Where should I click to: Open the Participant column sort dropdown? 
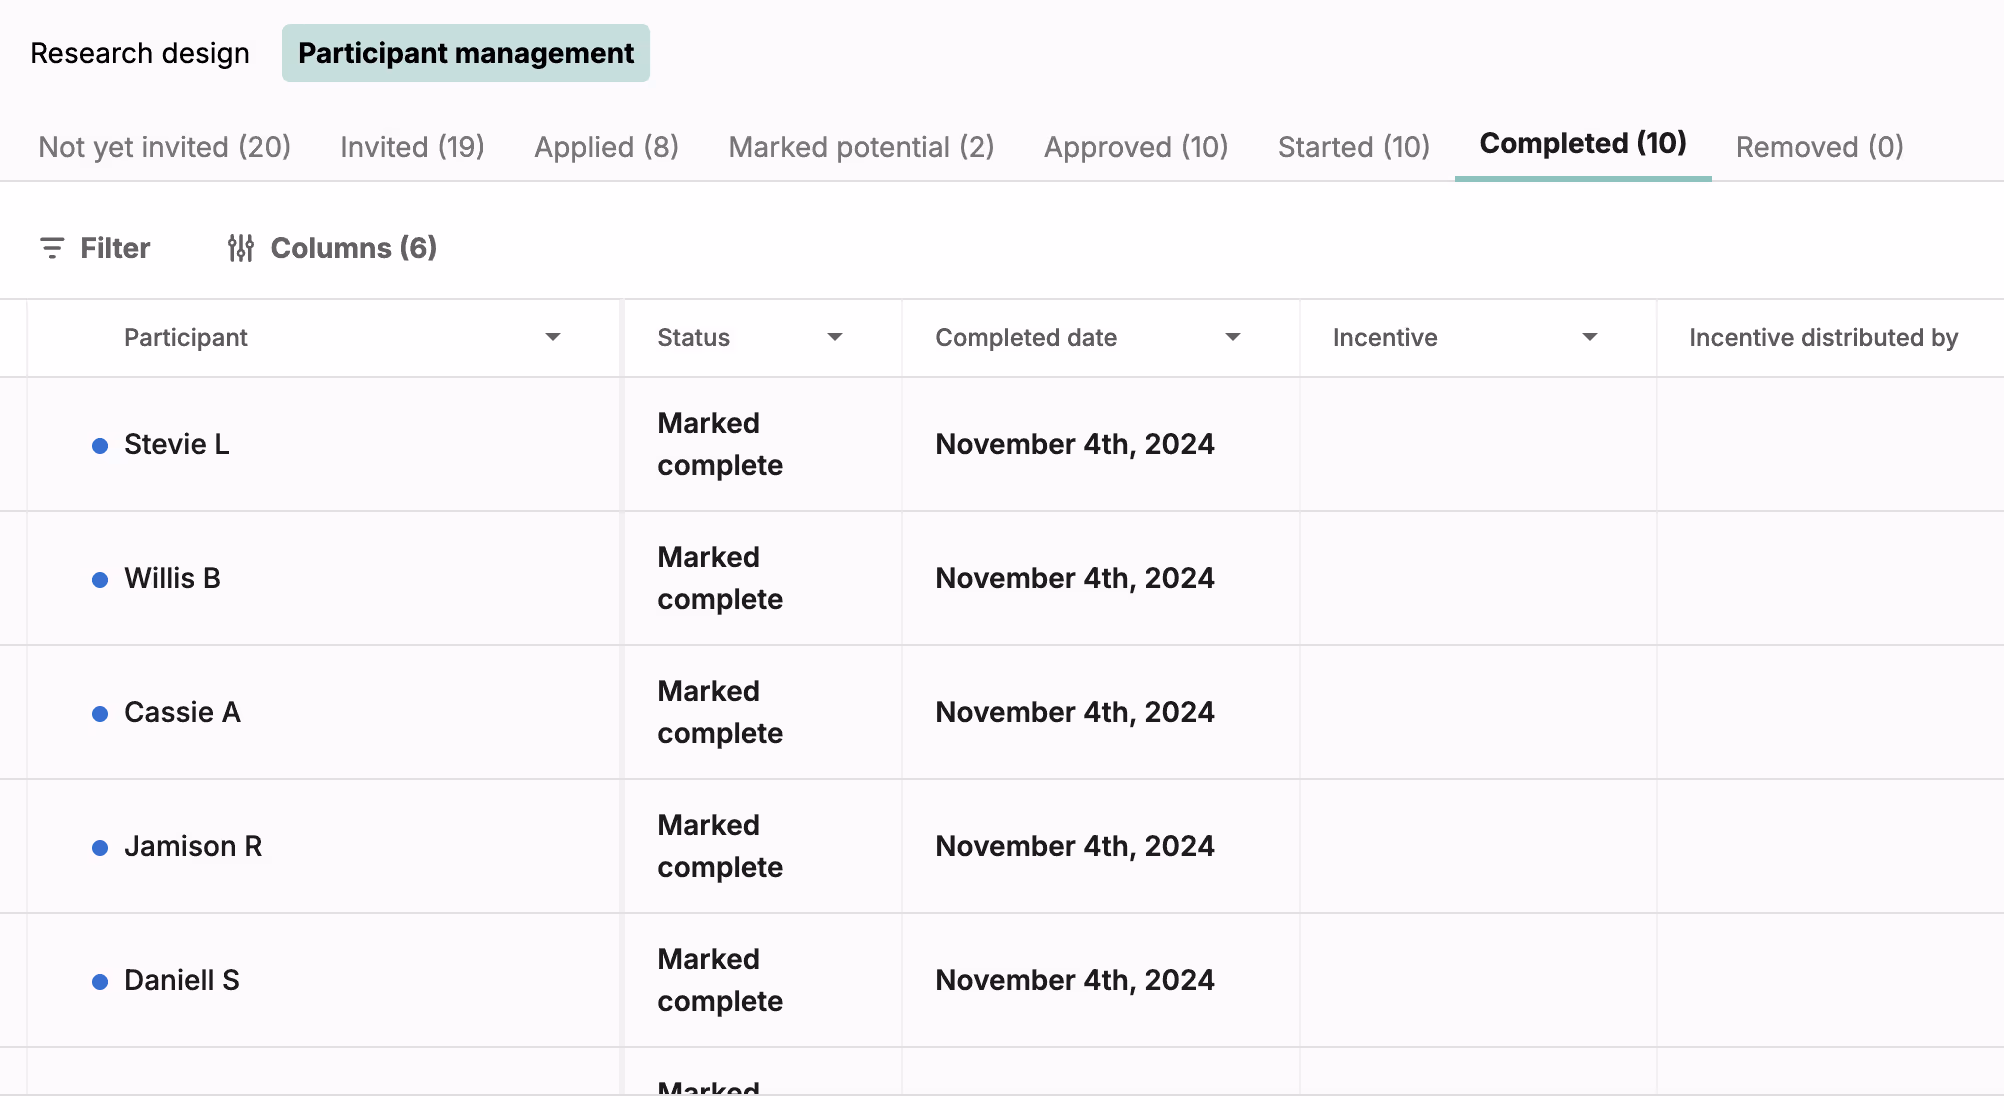pyautogui.click(x=552, y=338)
